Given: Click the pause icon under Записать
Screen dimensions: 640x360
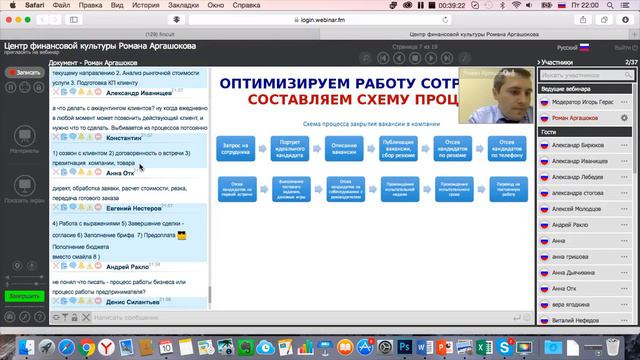Looking at the screenshot, I should [11, 87].
